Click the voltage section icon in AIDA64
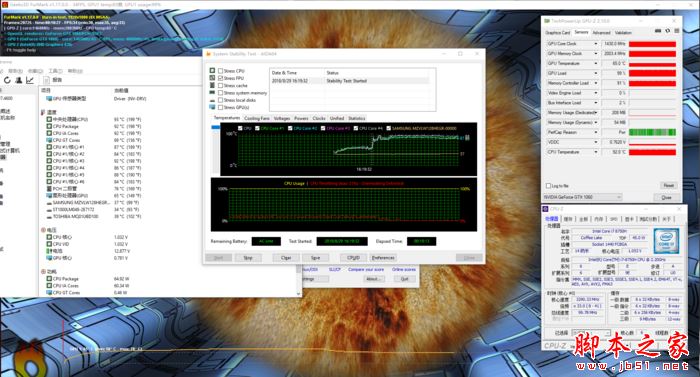Viewport: 700px width, 377px height. pos(43,230)
